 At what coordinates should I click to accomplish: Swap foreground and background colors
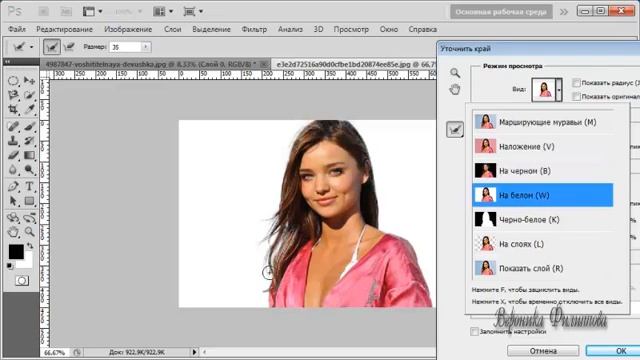(30, 246)
